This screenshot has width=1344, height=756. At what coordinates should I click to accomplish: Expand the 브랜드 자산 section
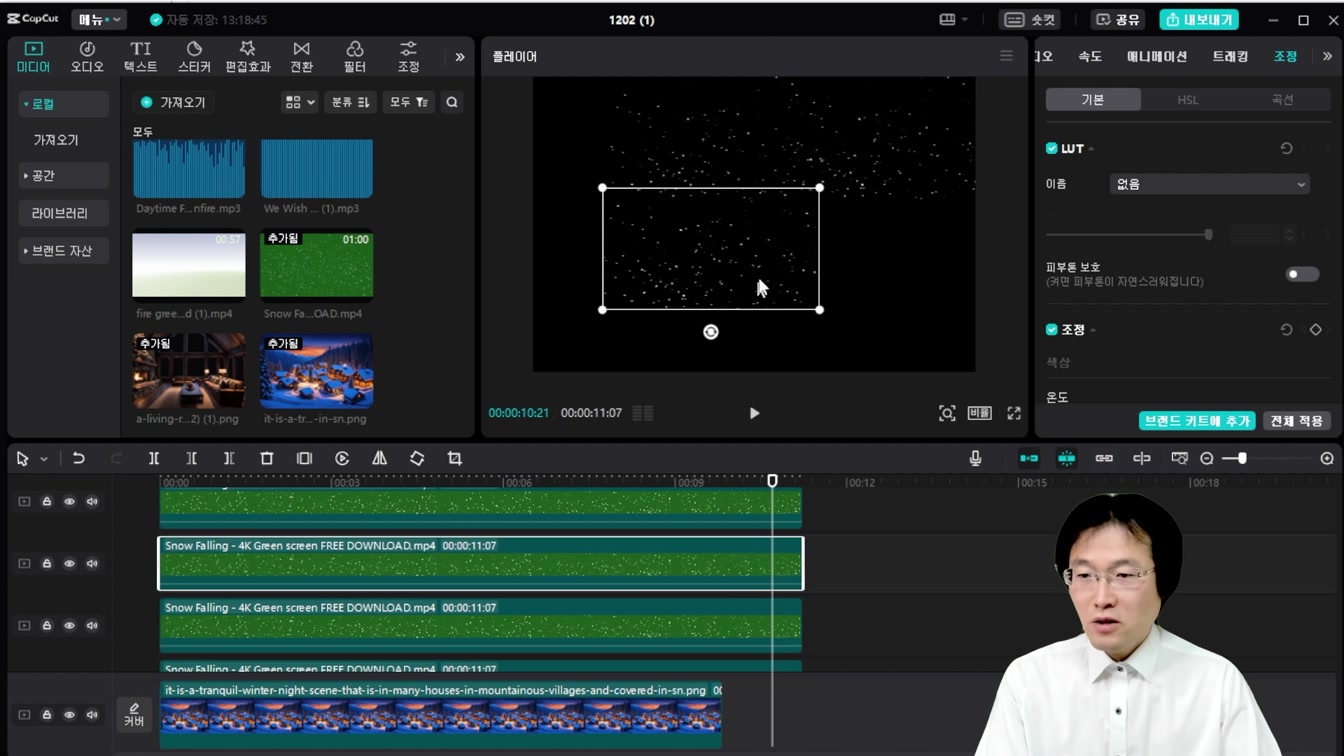63,251
